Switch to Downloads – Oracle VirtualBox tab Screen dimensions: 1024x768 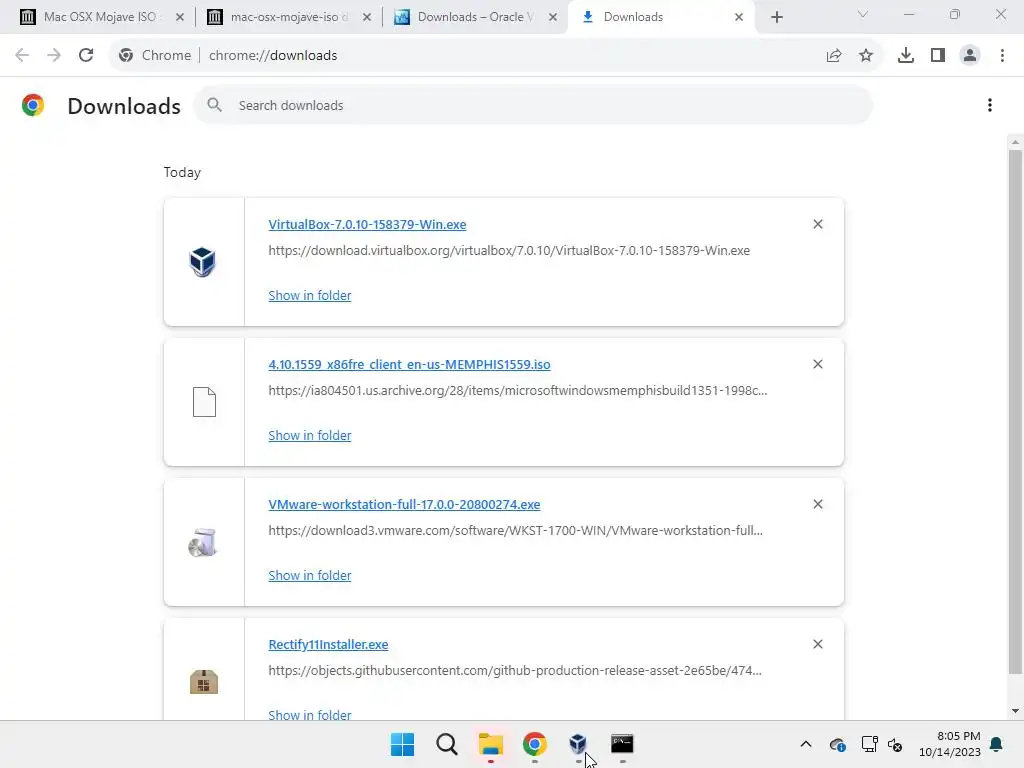(x=475, y=17)
